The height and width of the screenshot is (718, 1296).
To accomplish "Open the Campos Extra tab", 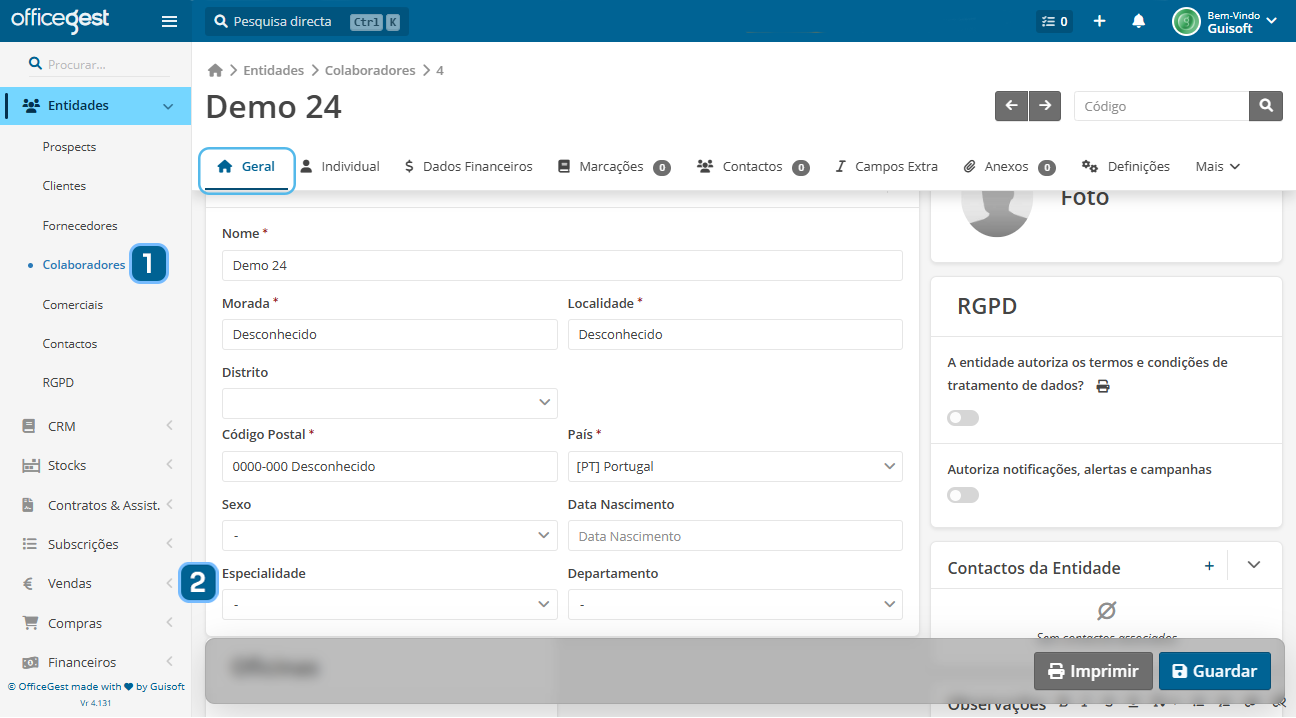I will pyautogui.click(x=886, y=167).
